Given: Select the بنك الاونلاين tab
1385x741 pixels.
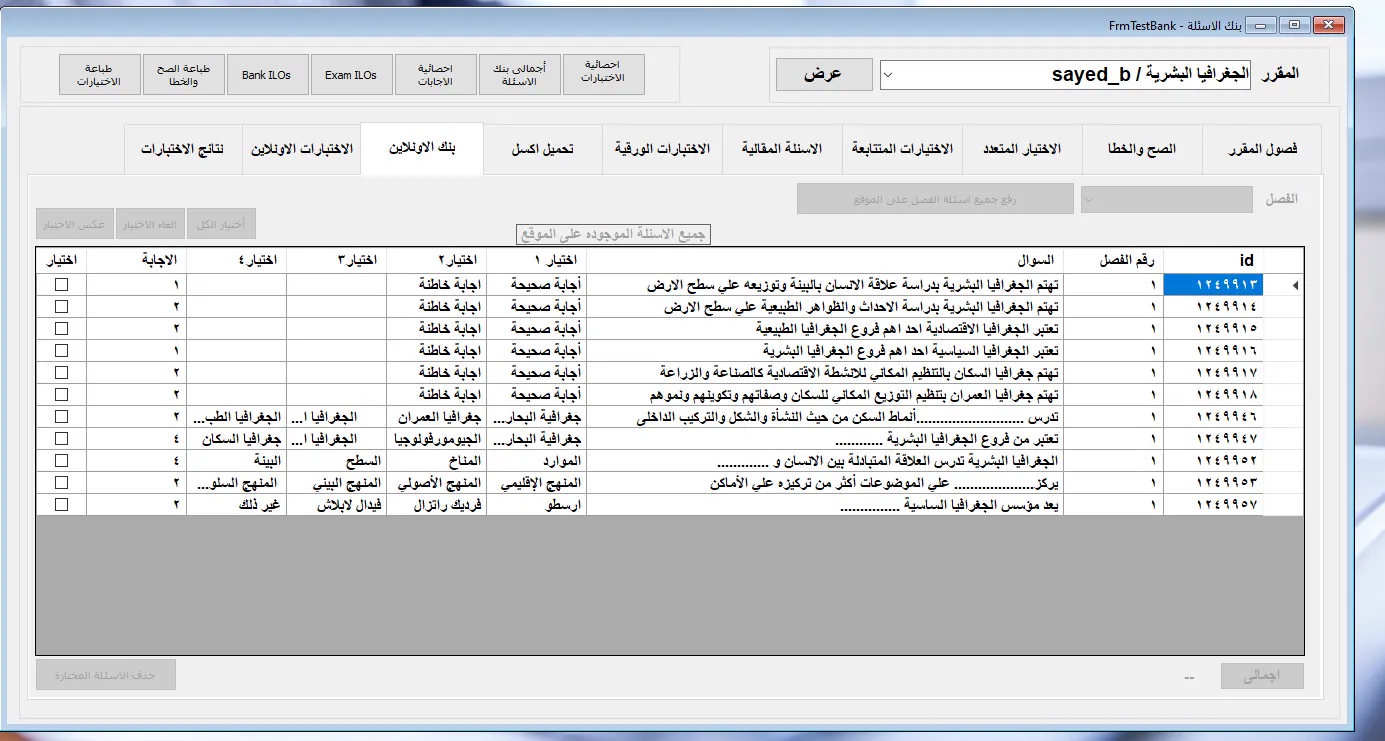Looking at the screenshot, I should [422, 148].
